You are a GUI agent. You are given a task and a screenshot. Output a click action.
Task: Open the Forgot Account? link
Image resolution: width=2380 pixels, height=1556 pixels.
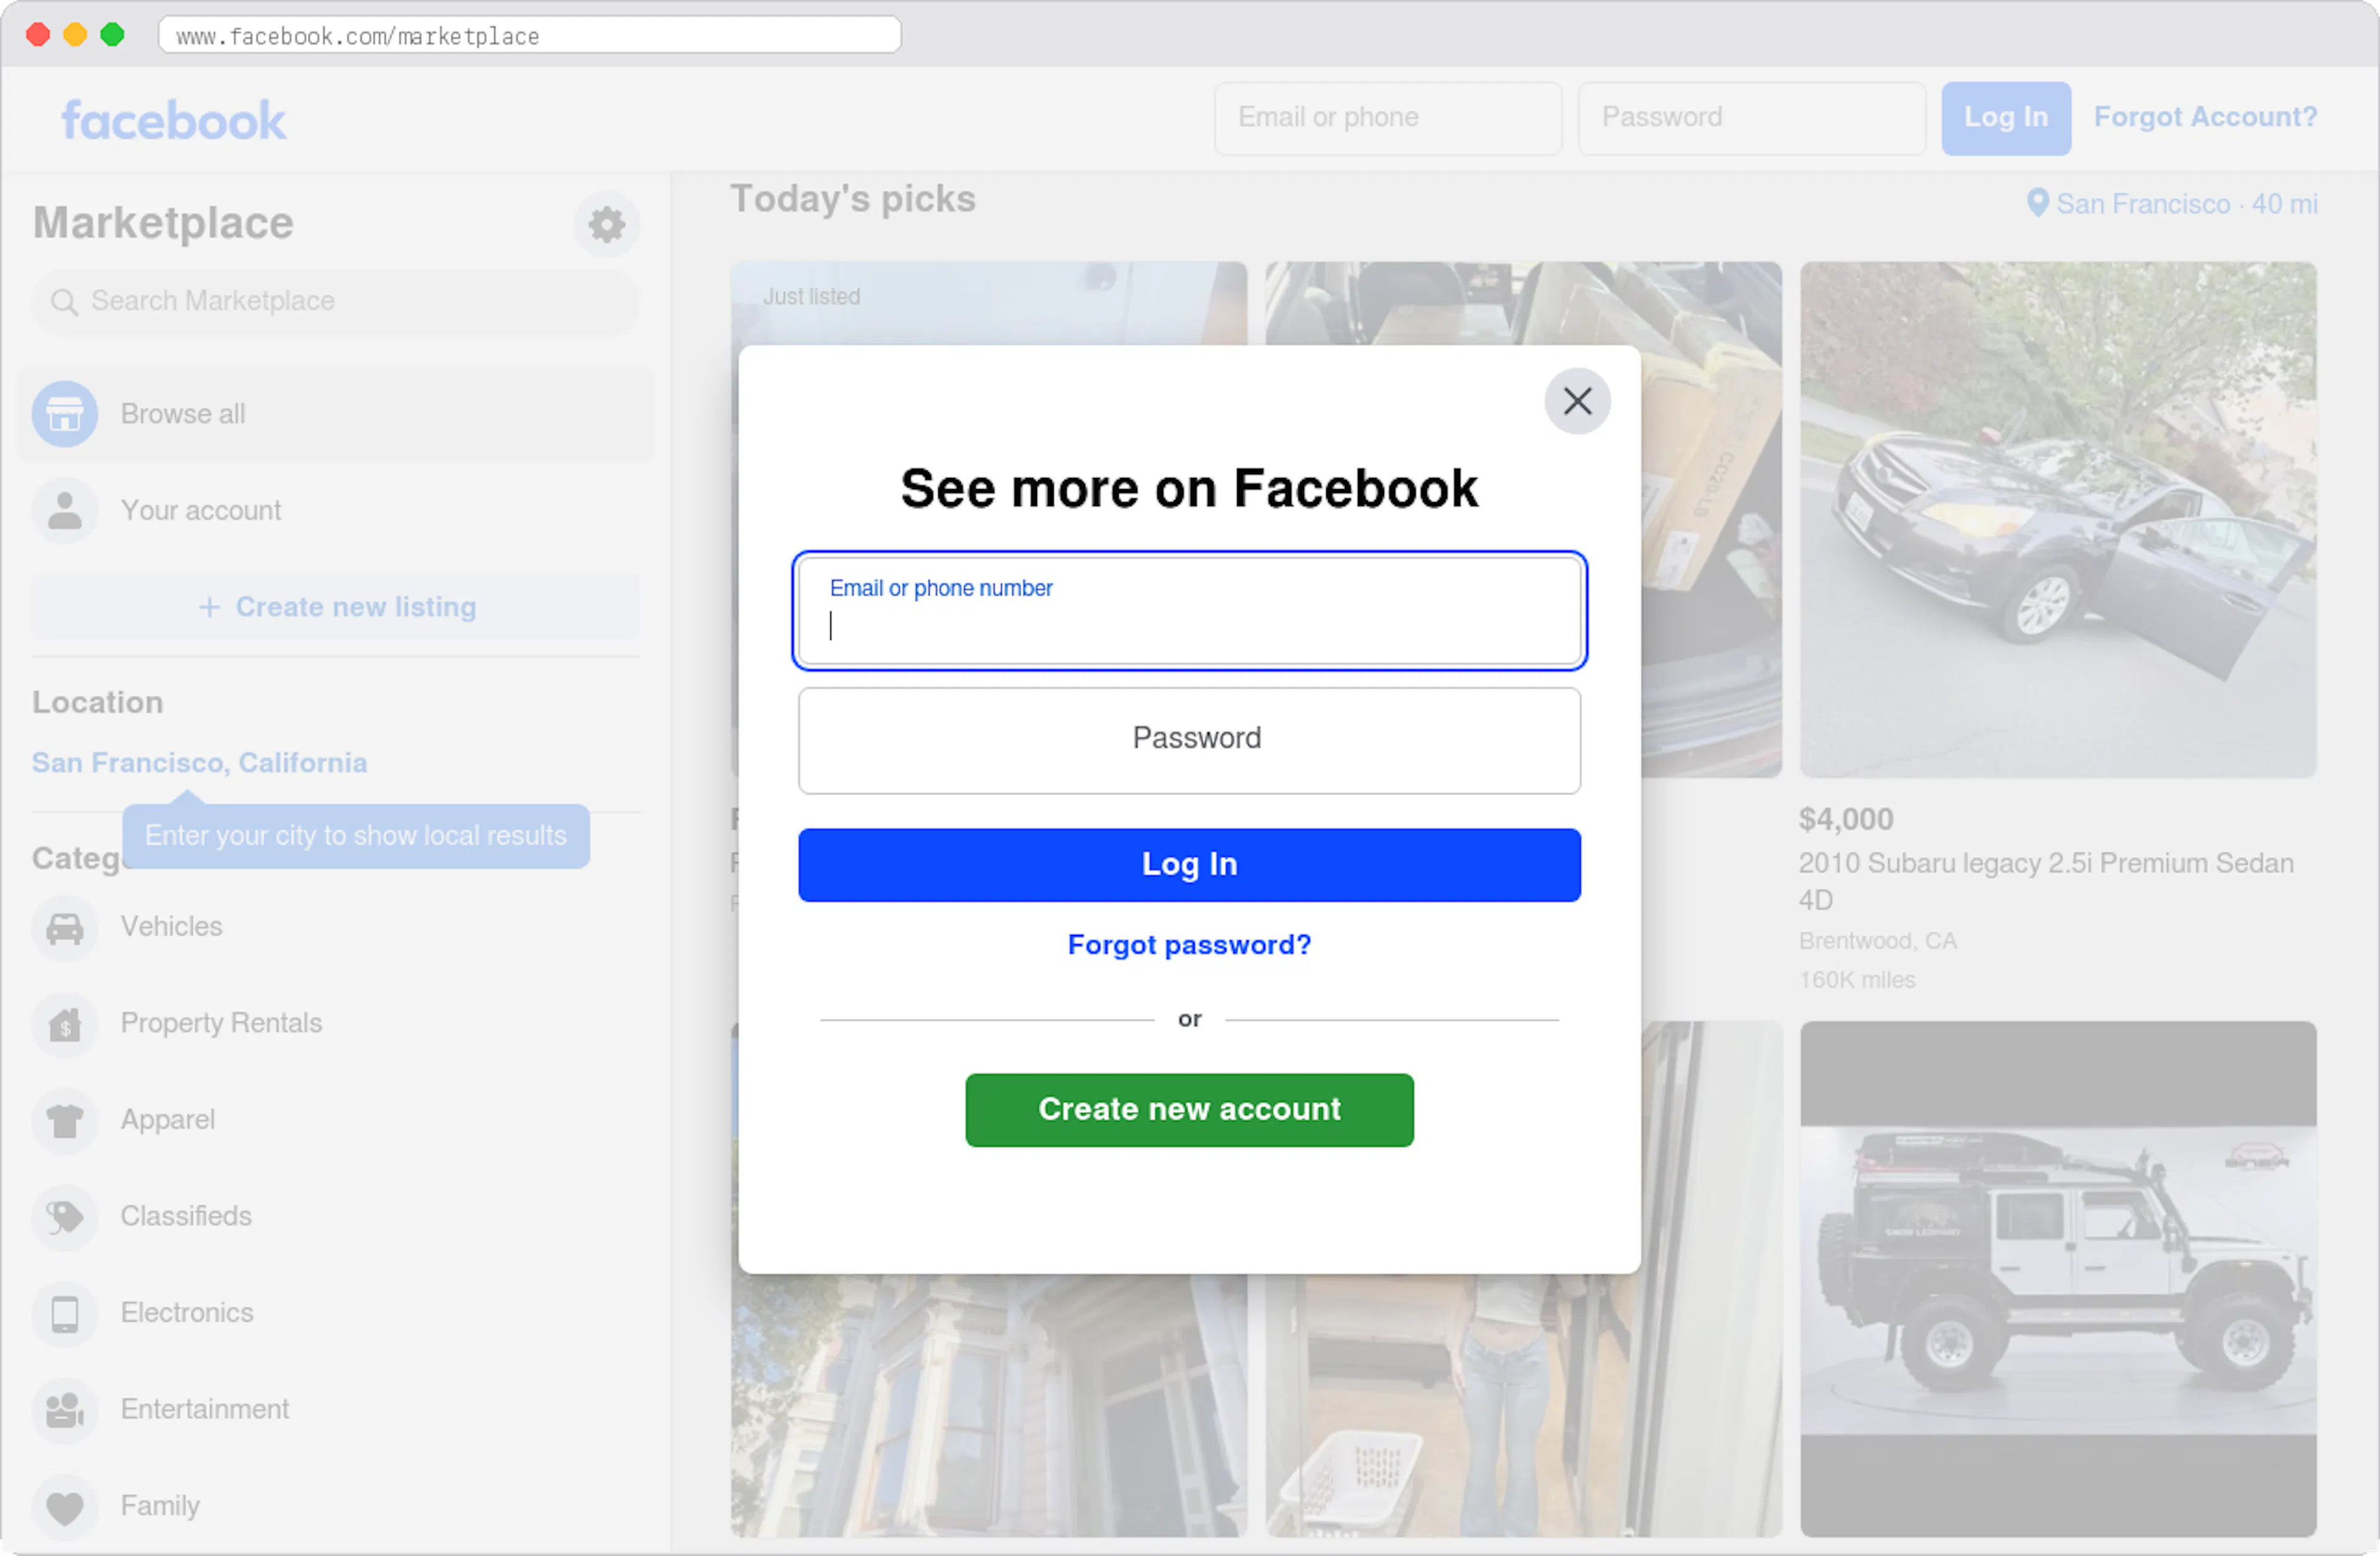click(2205, 117)
